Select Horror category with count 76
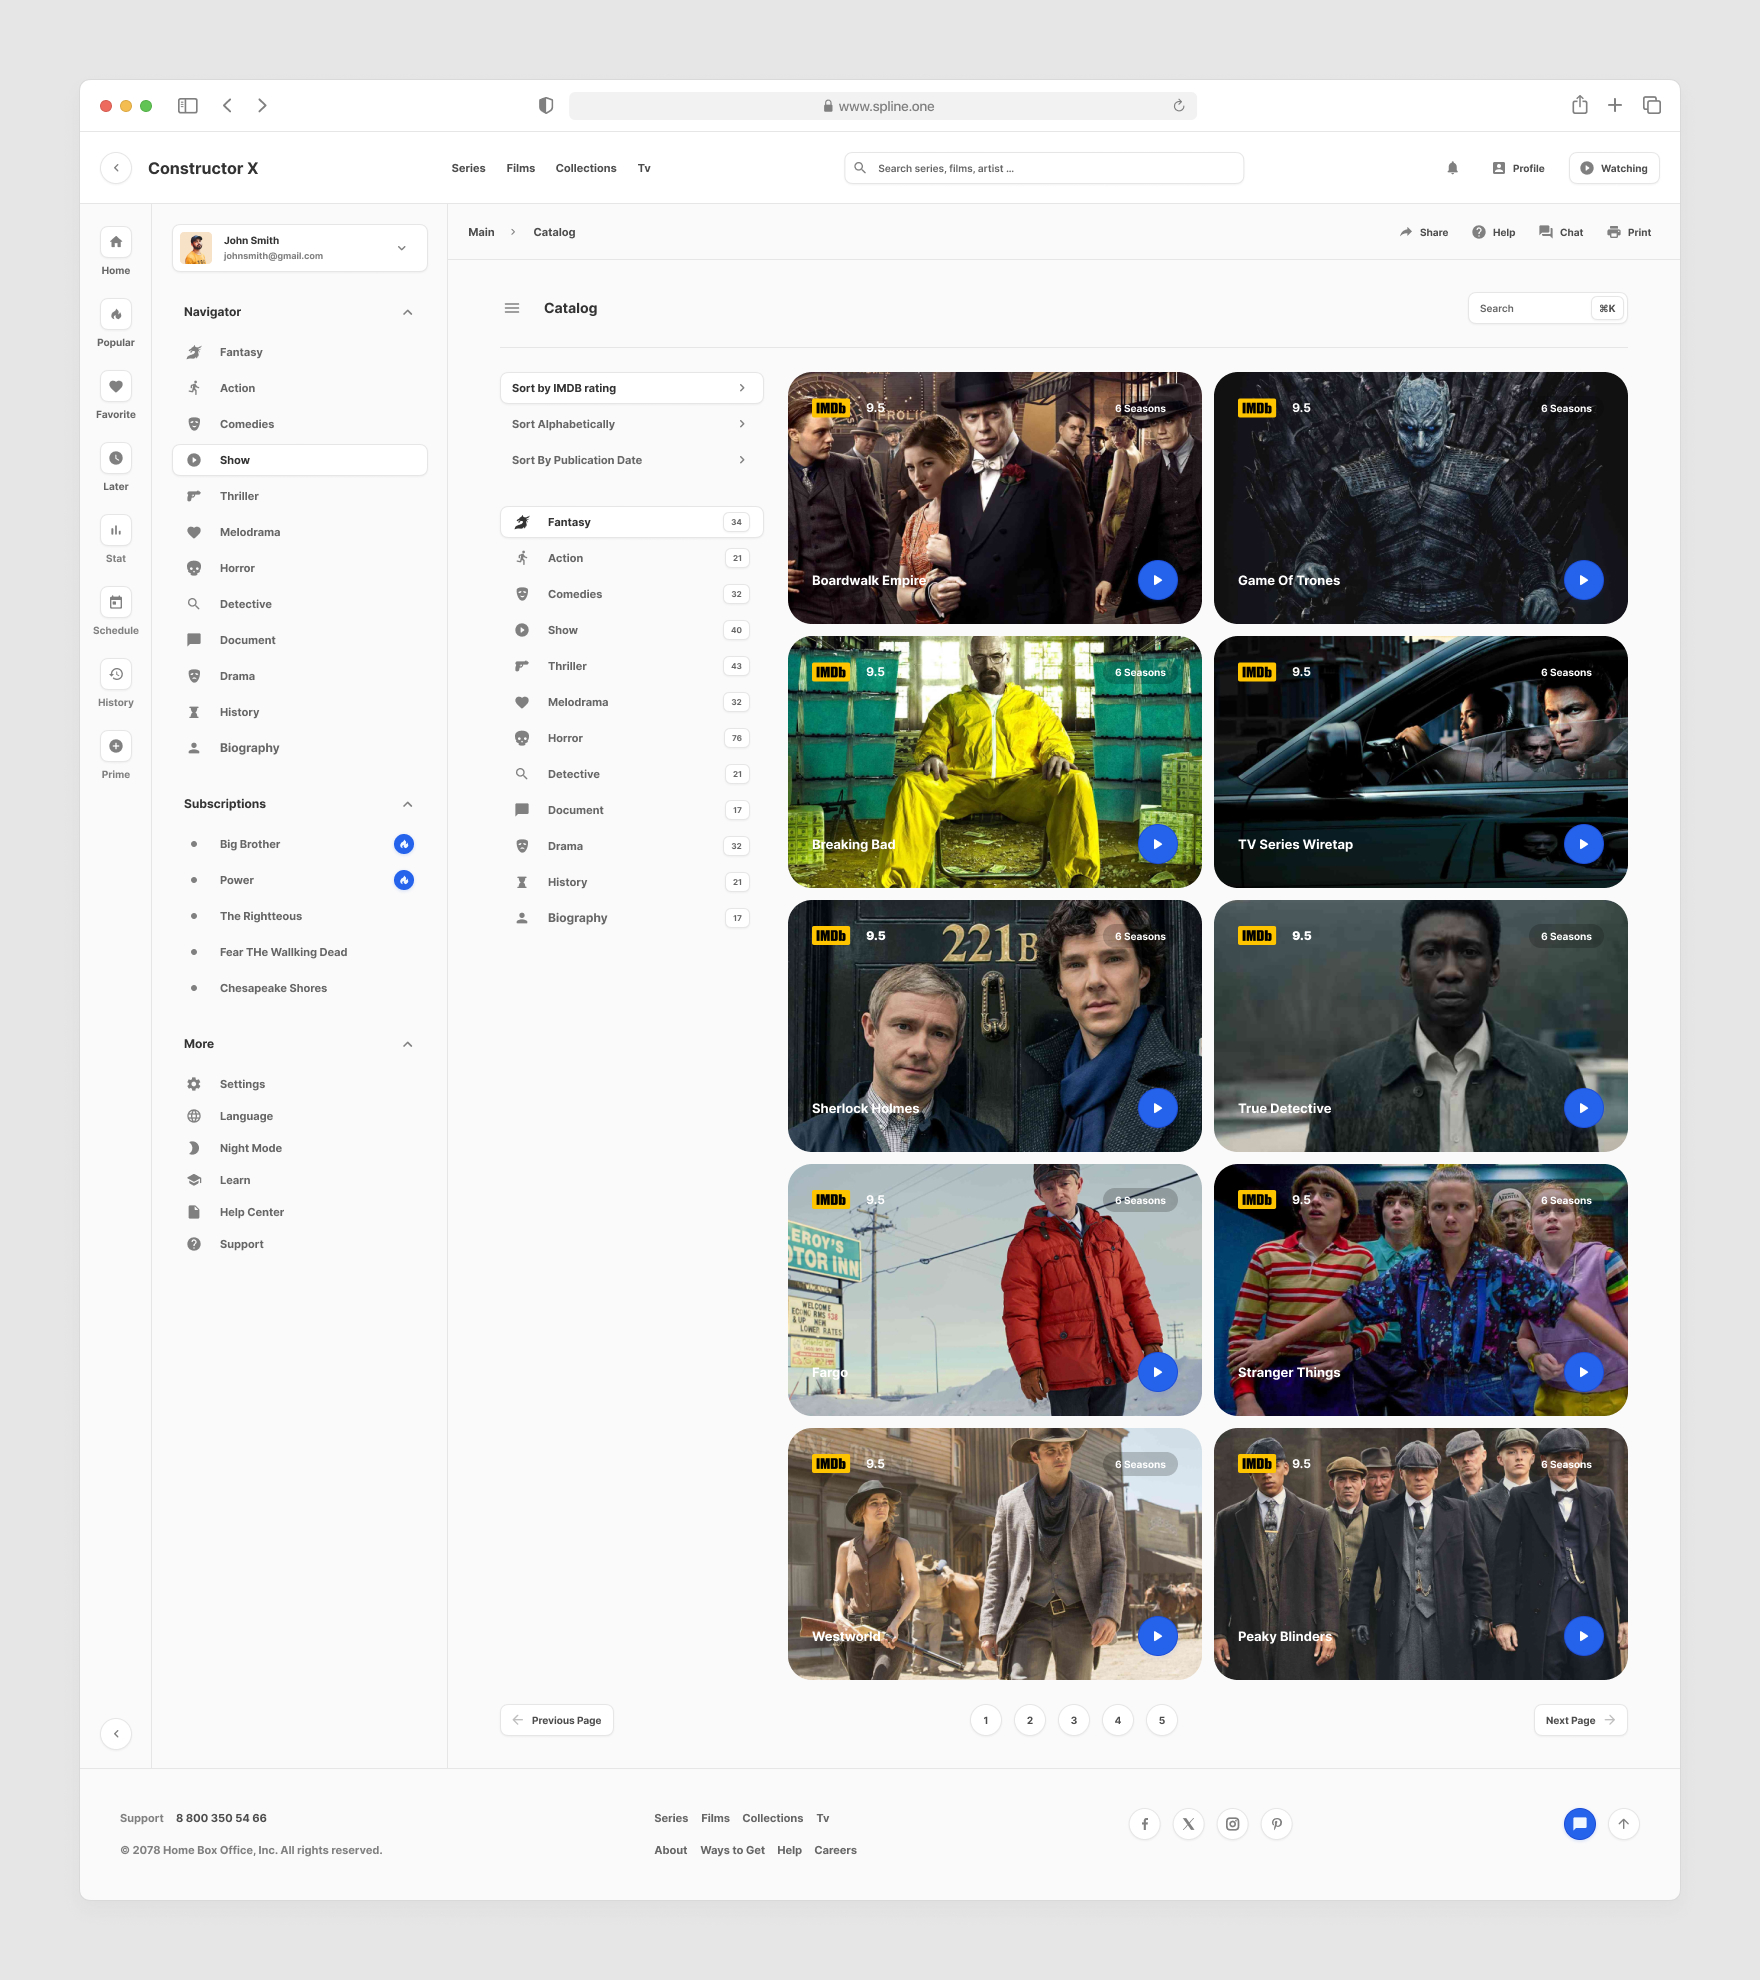 632,738
